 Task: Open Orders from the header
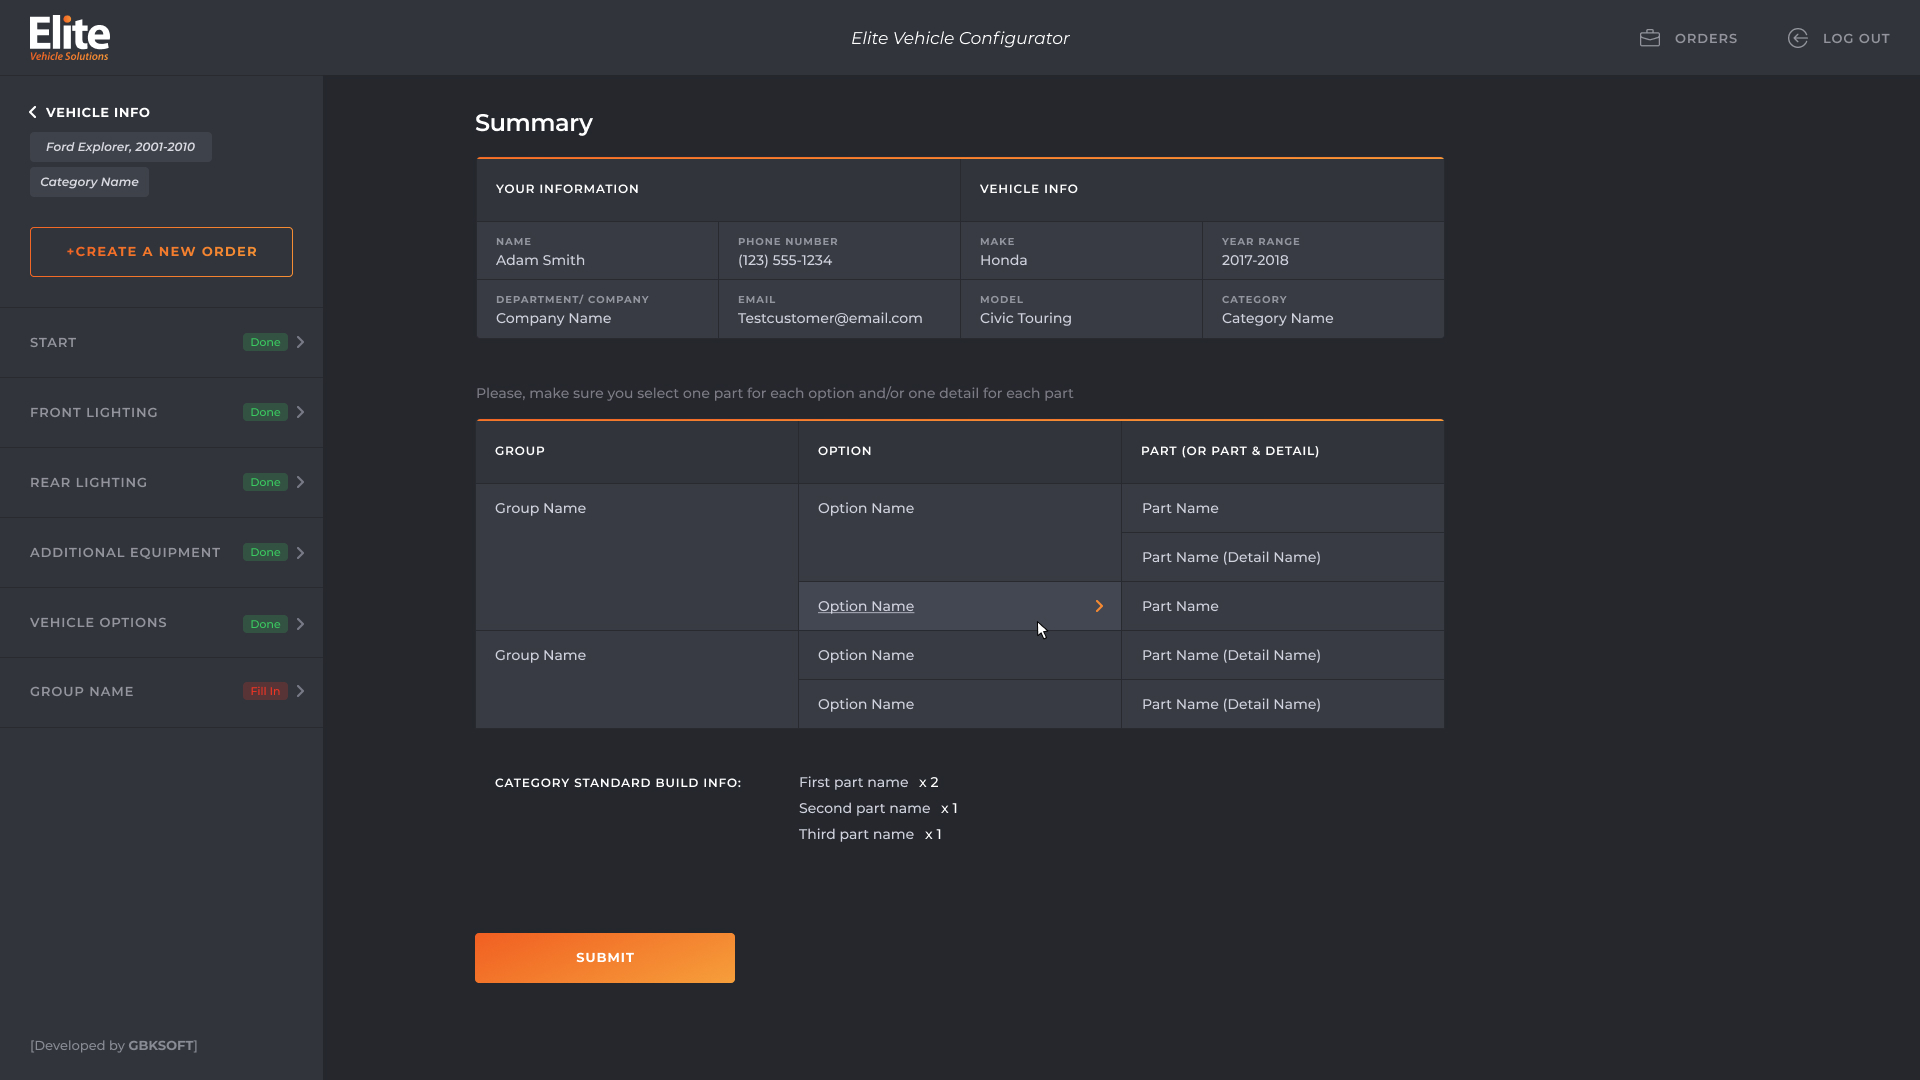tap(1689, 38)
